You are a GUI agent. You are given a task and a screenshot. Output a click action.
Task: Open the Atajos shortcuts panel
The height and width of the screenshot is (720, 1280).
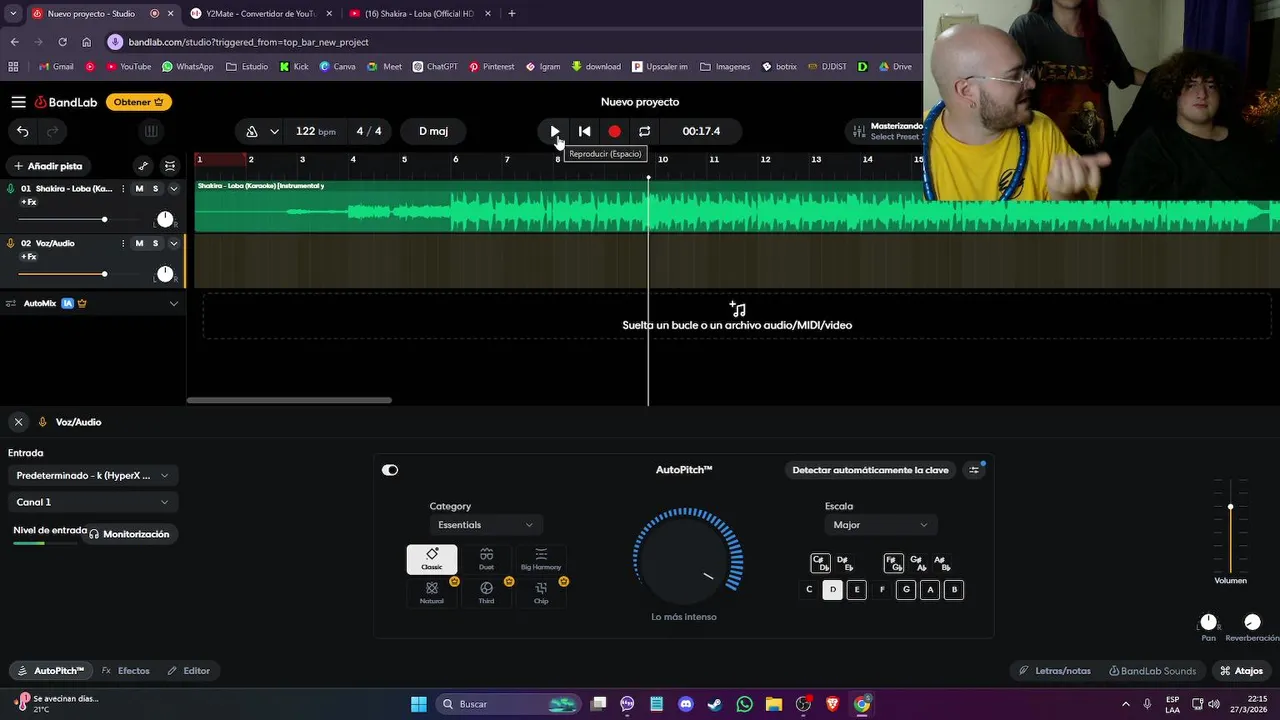(1242, 671)
